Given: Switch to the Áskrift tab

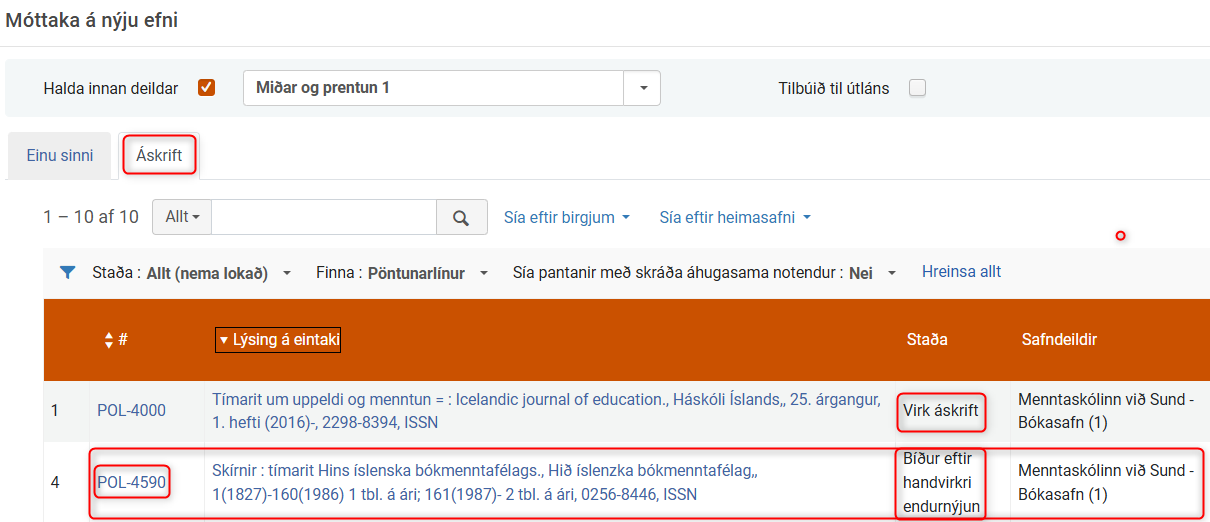Looking at the screenshot, I should pyautogui.click(x=160, y=156).
